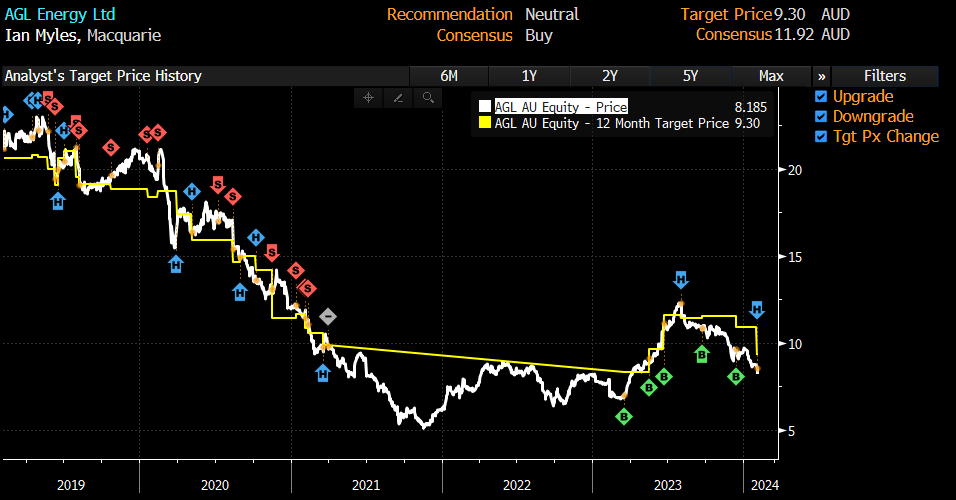Viewport: 956px width, 500px height.
Task: Click the consensus target 11.92 value
Action: [x=794, y=34]
